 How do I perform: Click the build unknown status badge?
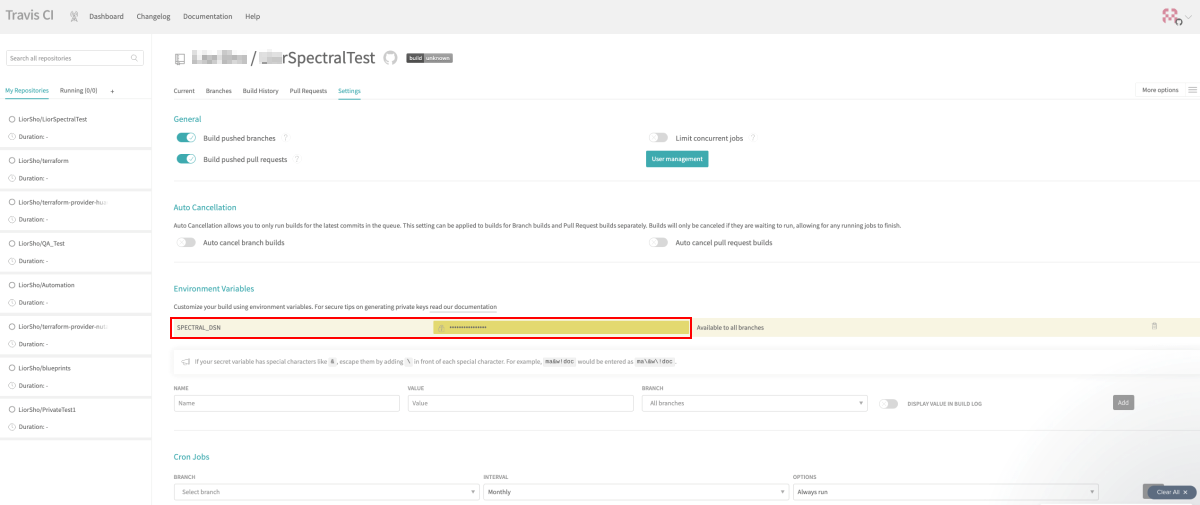(x=429, y=58)
